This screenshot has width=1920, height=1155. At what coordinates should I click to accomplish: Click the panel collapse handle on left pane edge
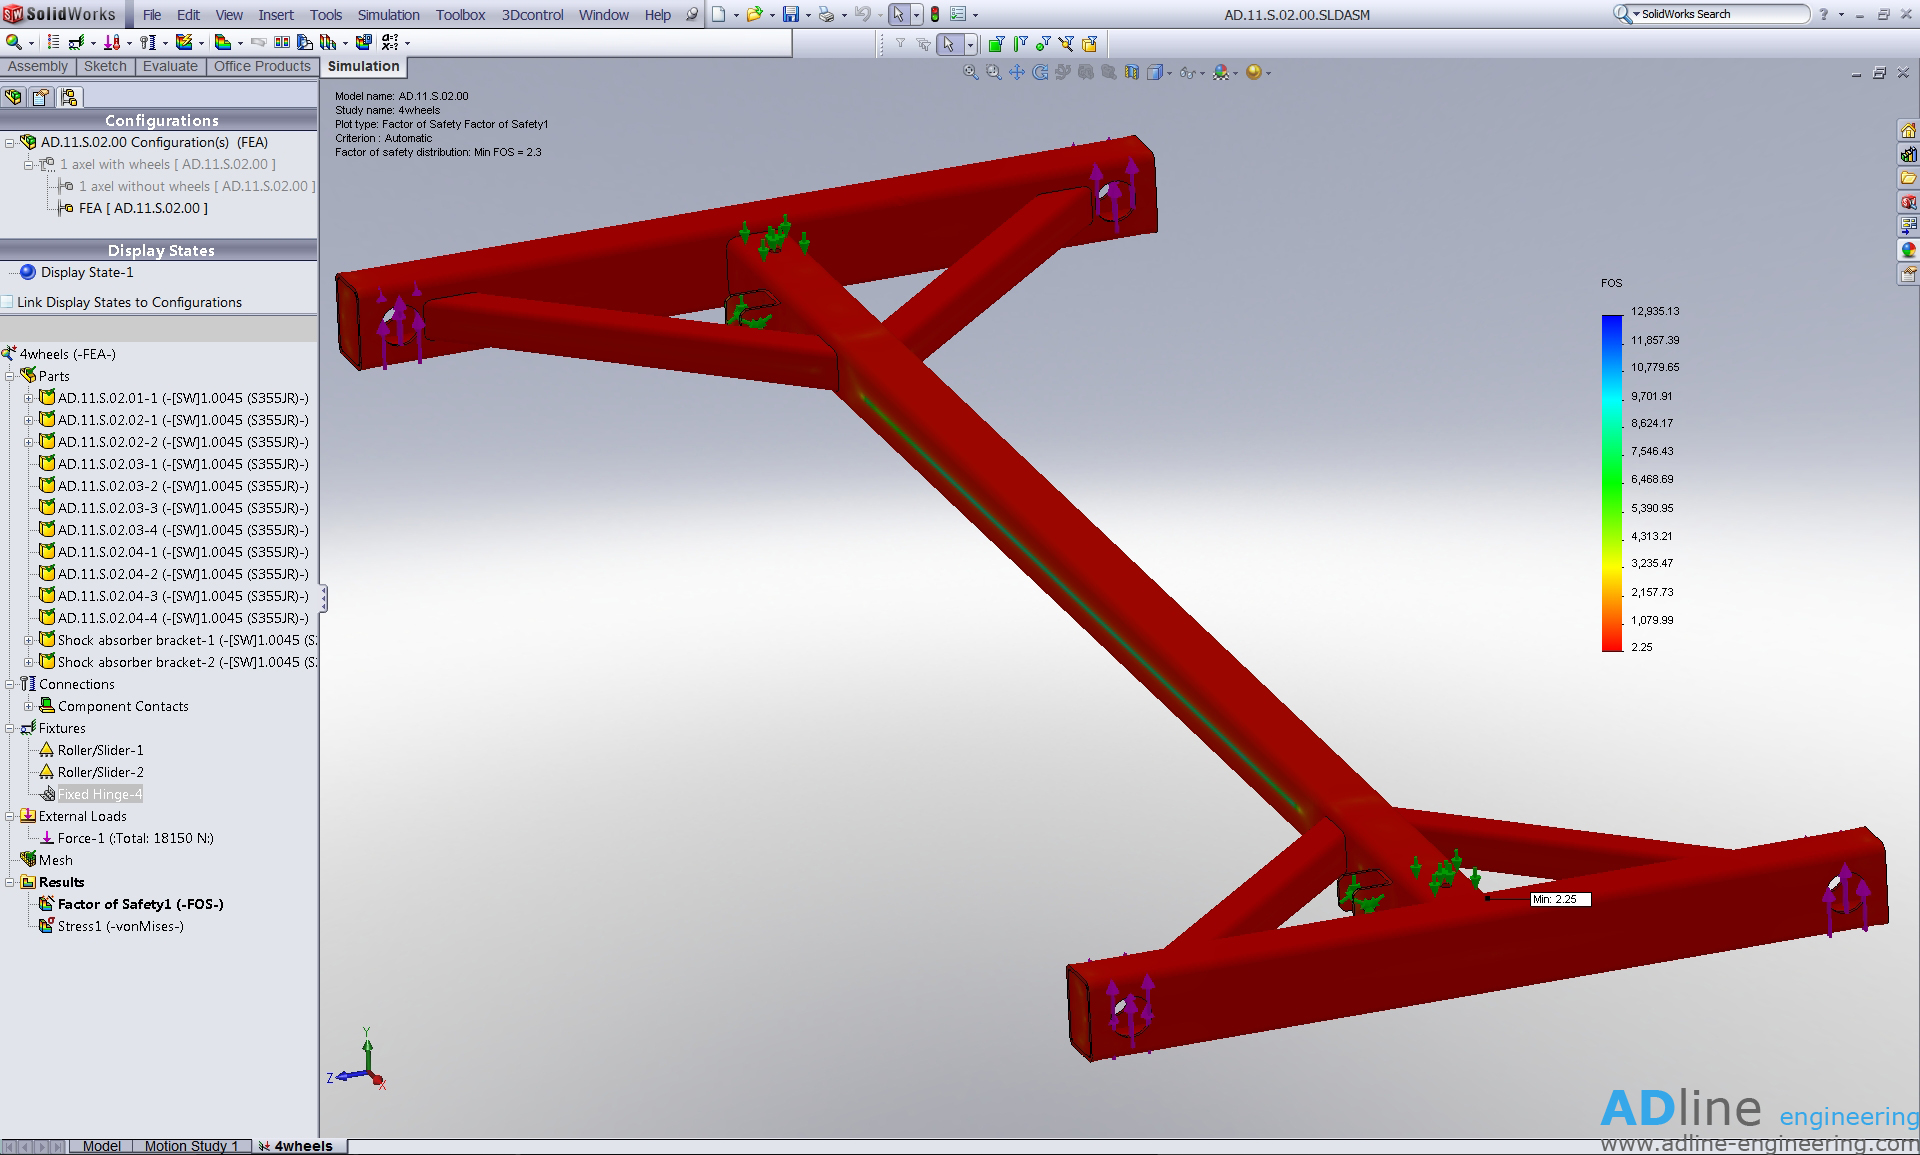point(323,598)
